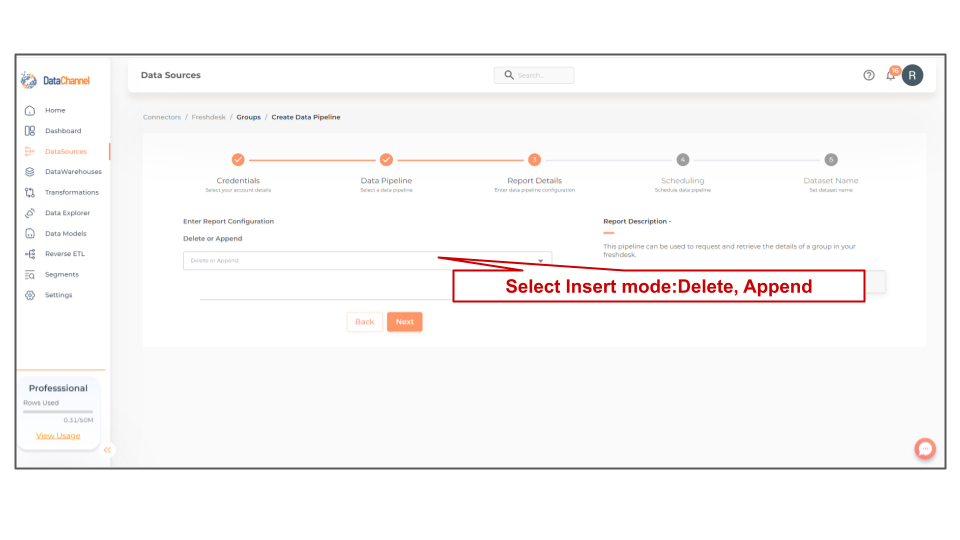Viewport: 960px width, 540px height.
Task: Open the Segments icon
Action: coord(29,274)
